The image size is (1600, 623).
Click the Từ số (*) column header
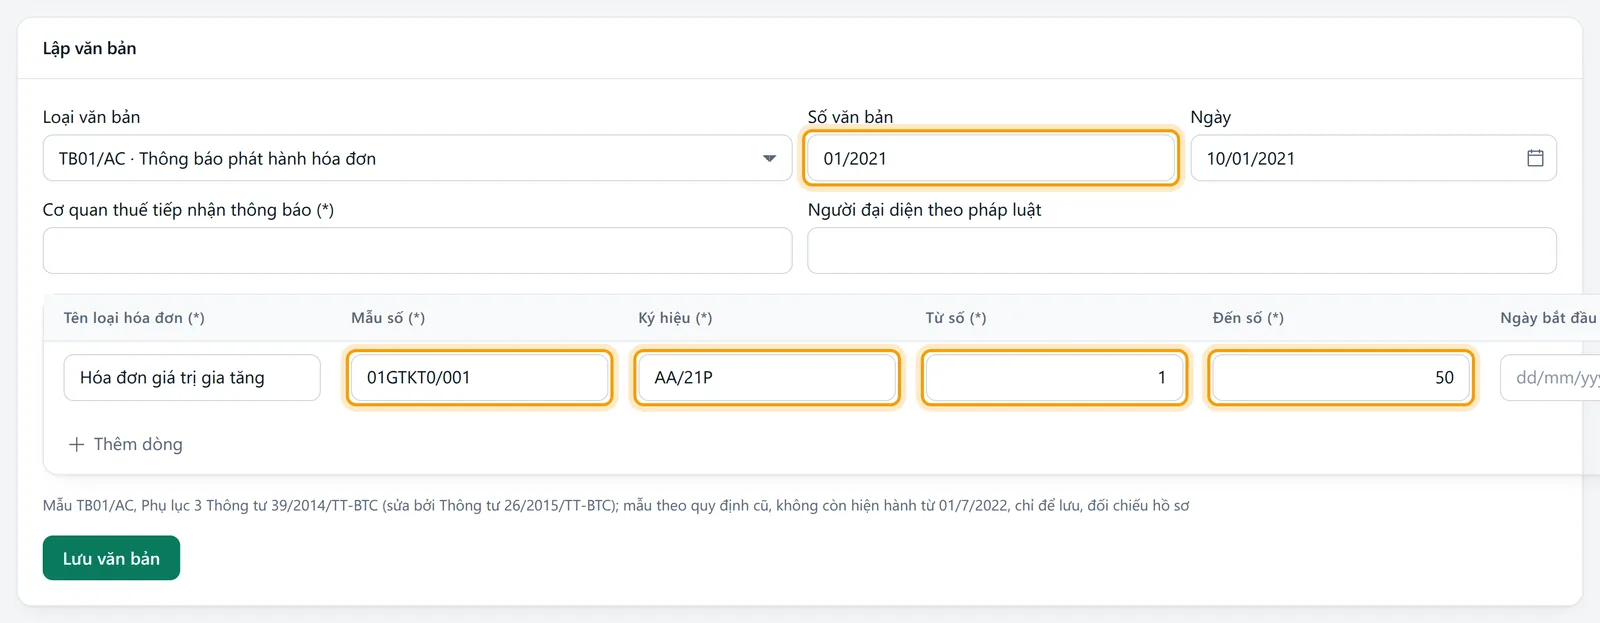956,318
